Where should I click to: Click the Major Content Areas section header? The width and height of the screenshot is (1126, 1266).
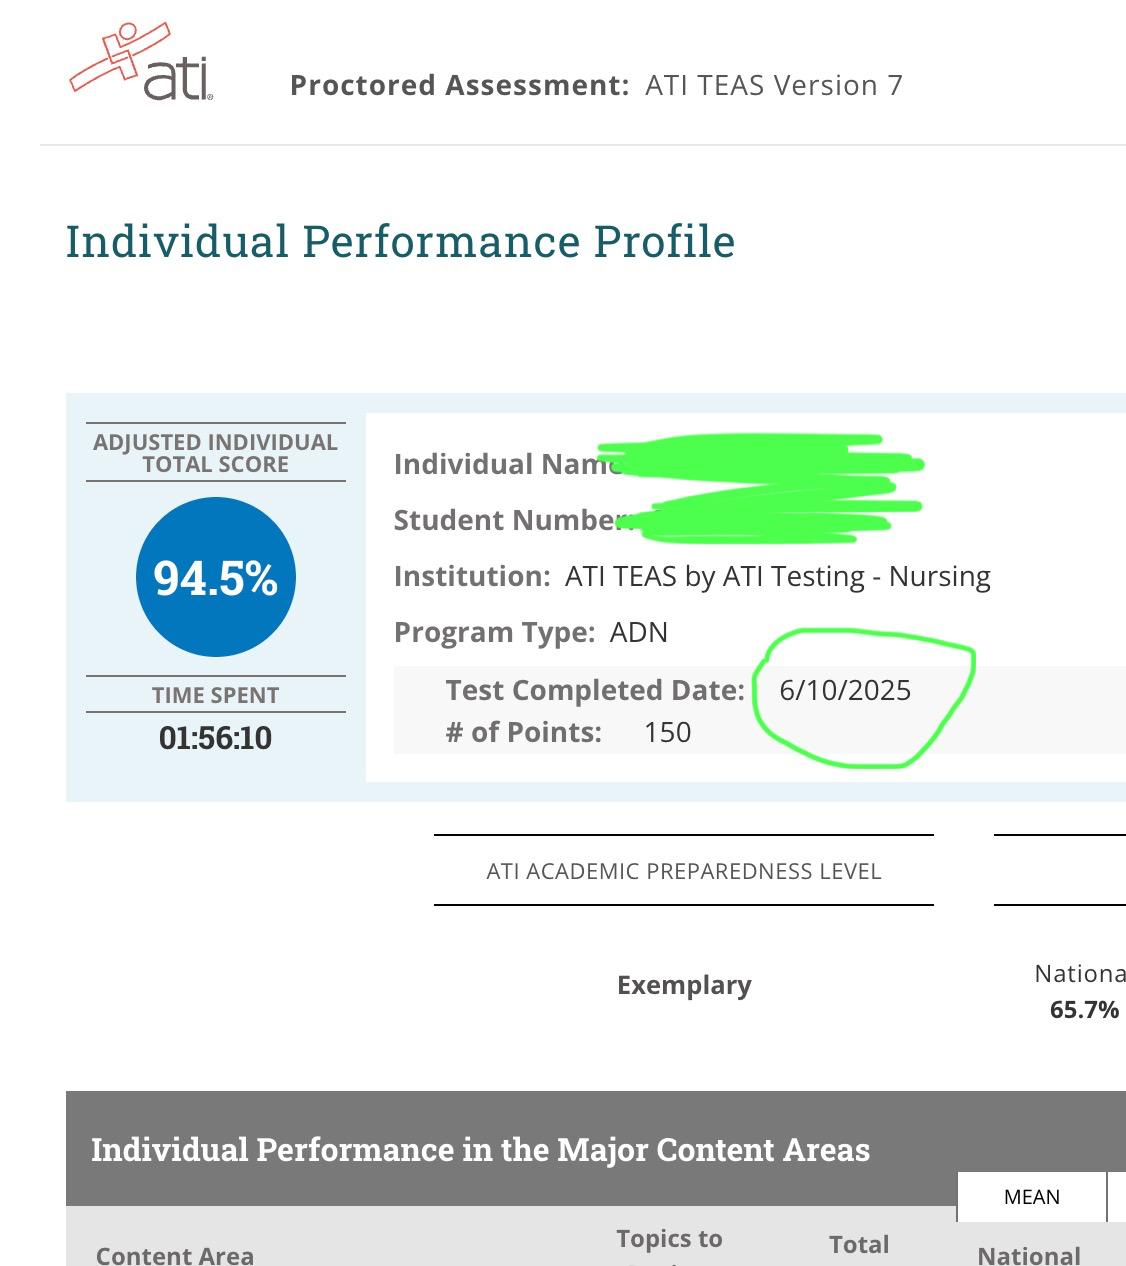coord(480,1150)
